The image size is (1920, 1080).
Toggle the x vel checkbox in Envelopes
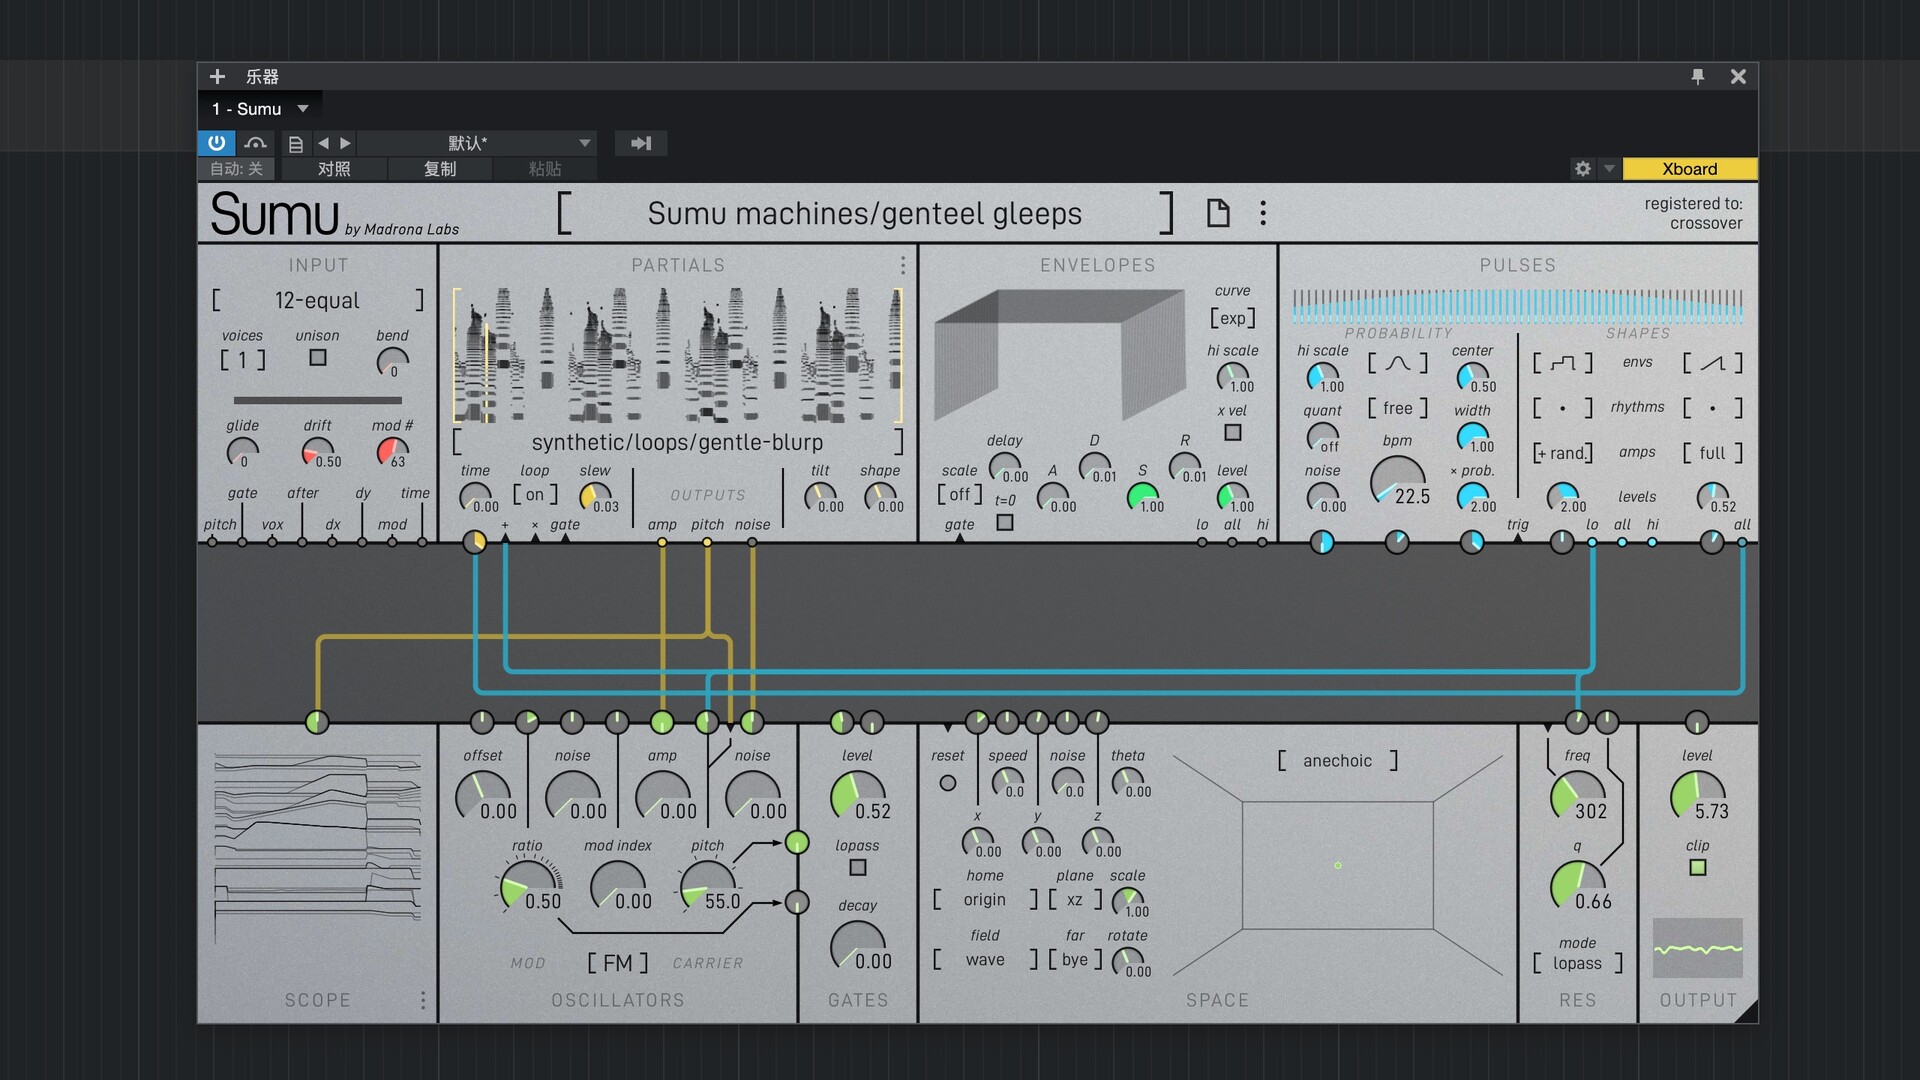click(1233, 432)
